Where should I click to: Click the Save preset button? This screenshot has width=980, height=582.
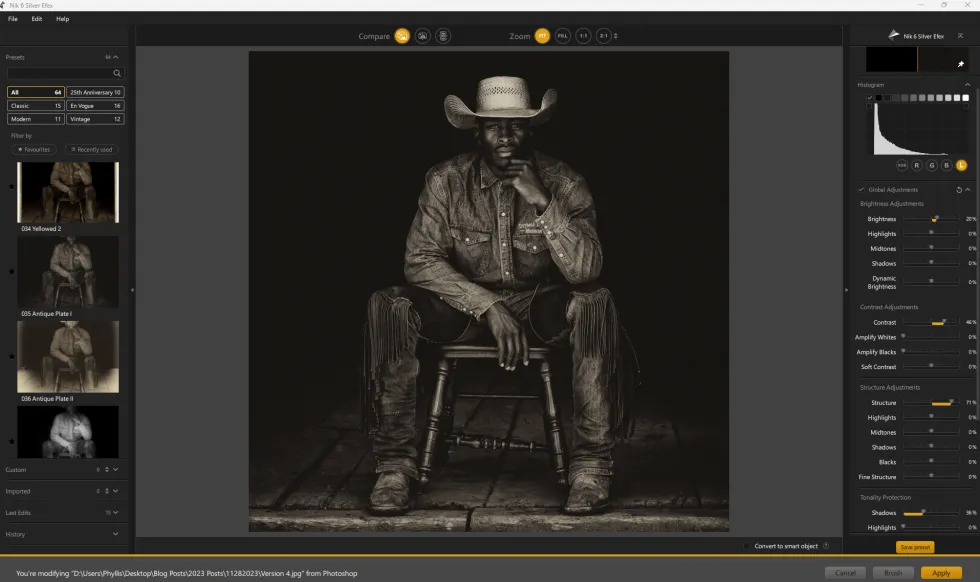[x=914, y=547]
